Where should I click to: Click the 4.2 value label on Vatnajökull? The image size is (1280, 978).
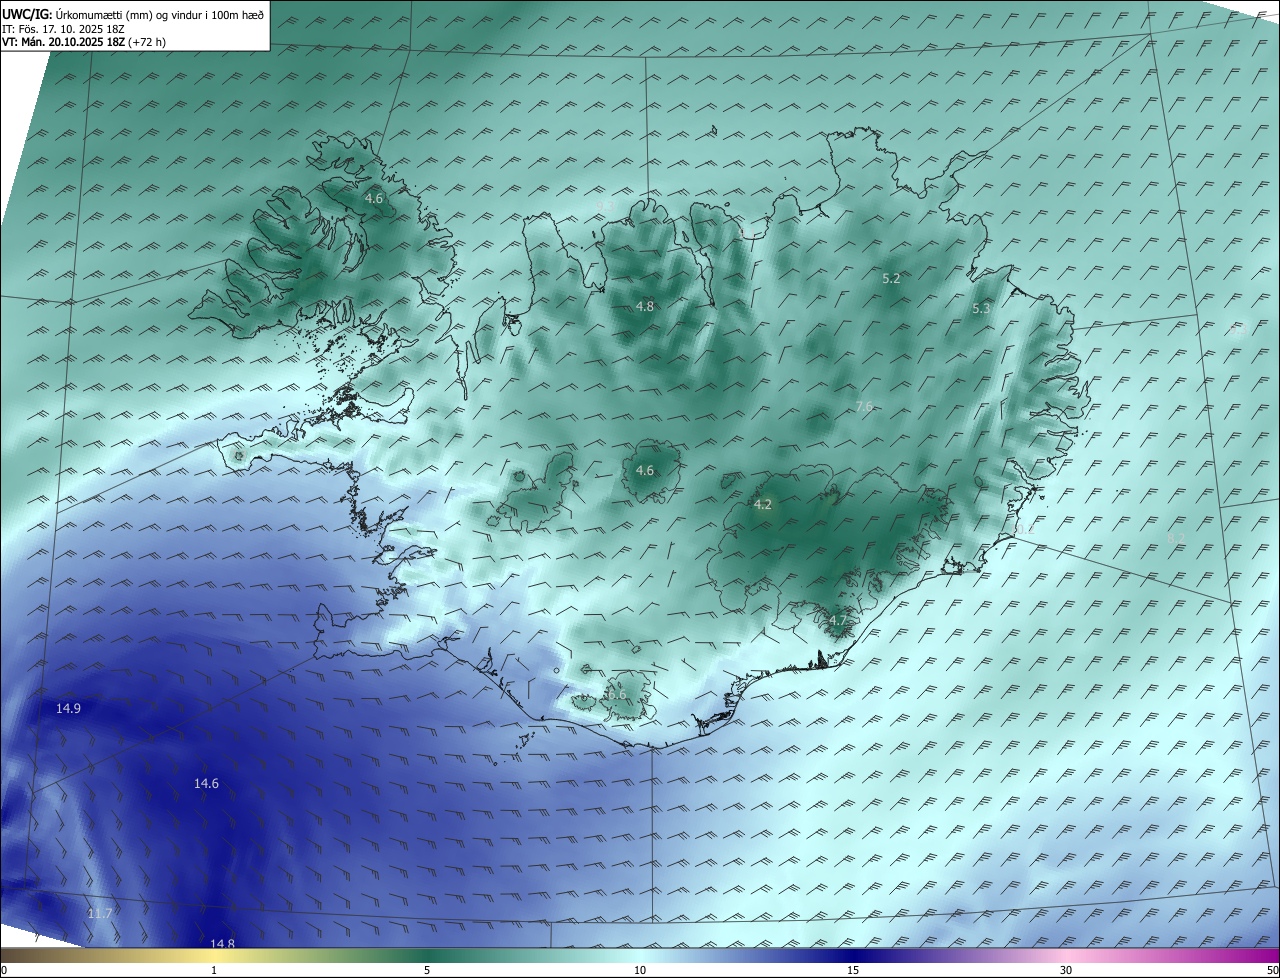click(763, 504)
